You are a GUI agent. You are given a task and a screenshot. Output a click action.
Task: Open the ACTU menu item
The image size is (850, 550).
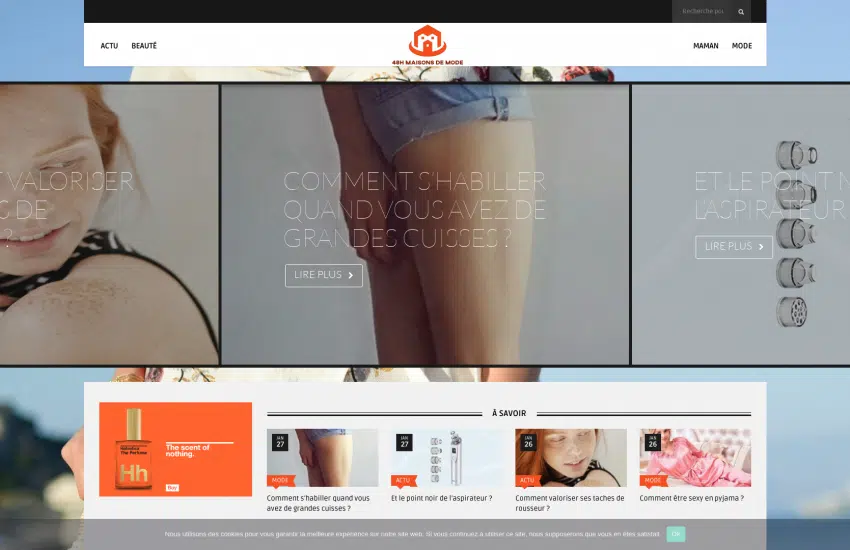pyautogui.click(x=109, y=46)
